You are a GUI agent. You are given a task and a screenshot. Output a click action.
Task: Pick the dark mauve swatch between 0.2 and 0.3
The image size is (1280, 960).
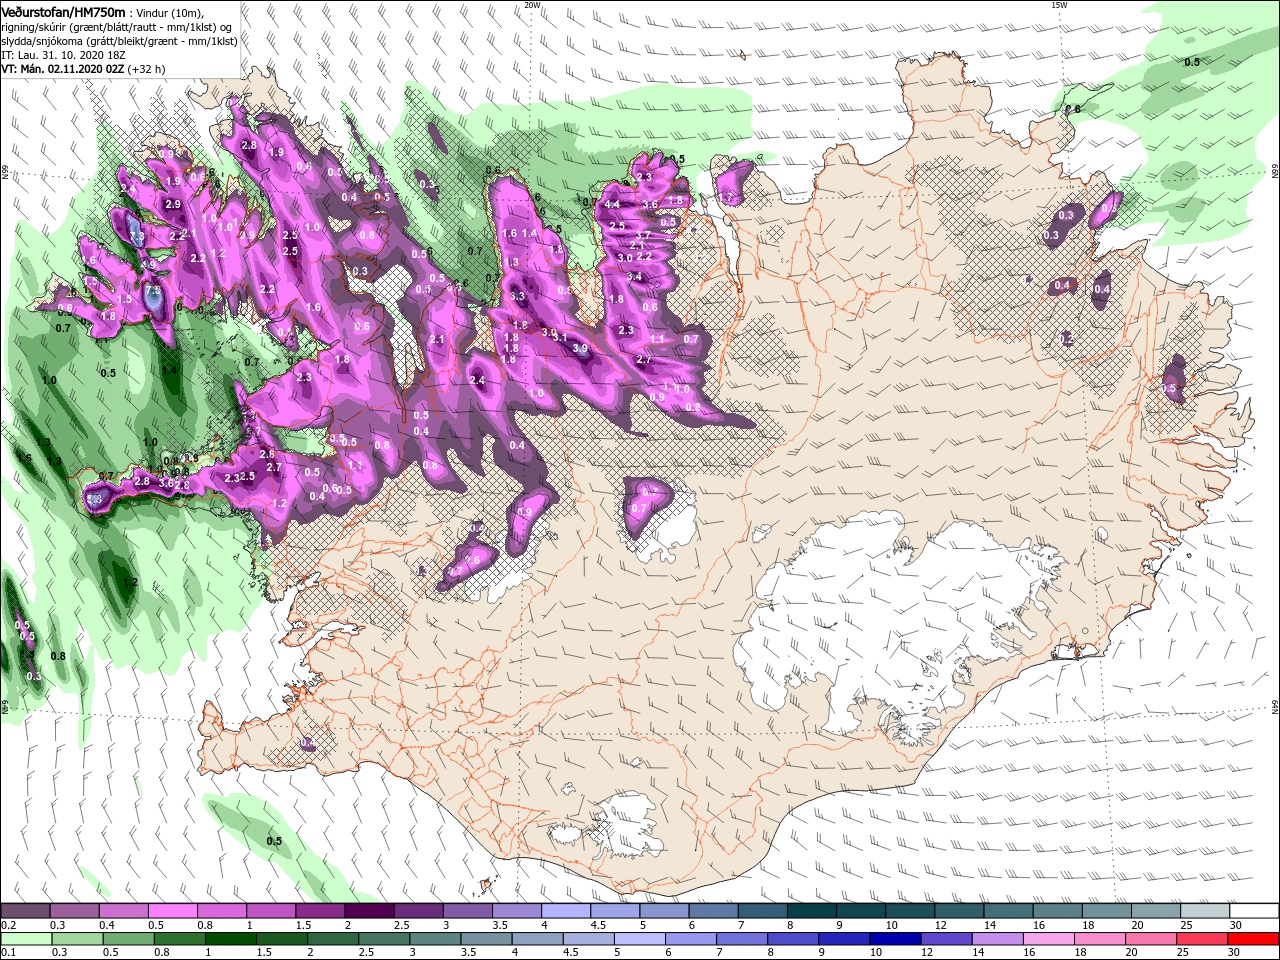25,911
